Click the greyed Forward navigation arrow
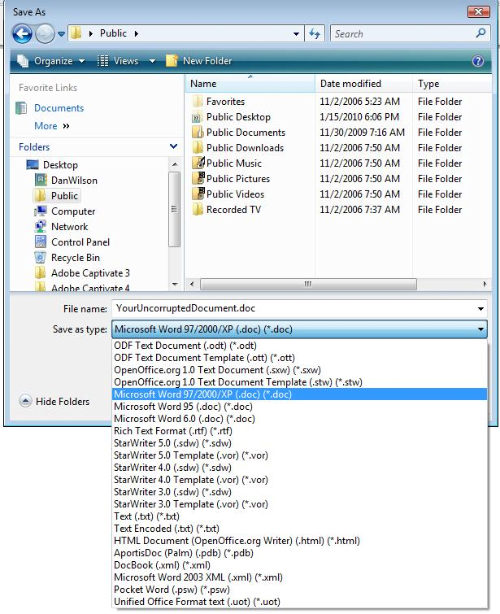The image size is (500, 614). [x=45, y=34]
